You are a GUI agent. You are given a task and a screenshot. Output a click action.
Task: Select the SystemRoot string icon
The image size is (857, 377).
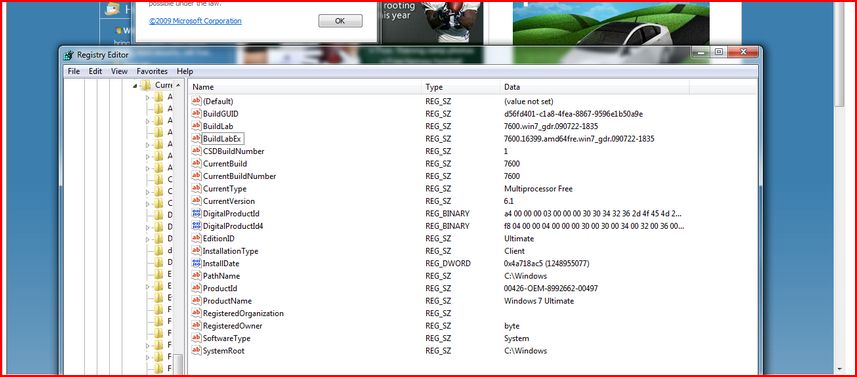[x=197, y=351]
